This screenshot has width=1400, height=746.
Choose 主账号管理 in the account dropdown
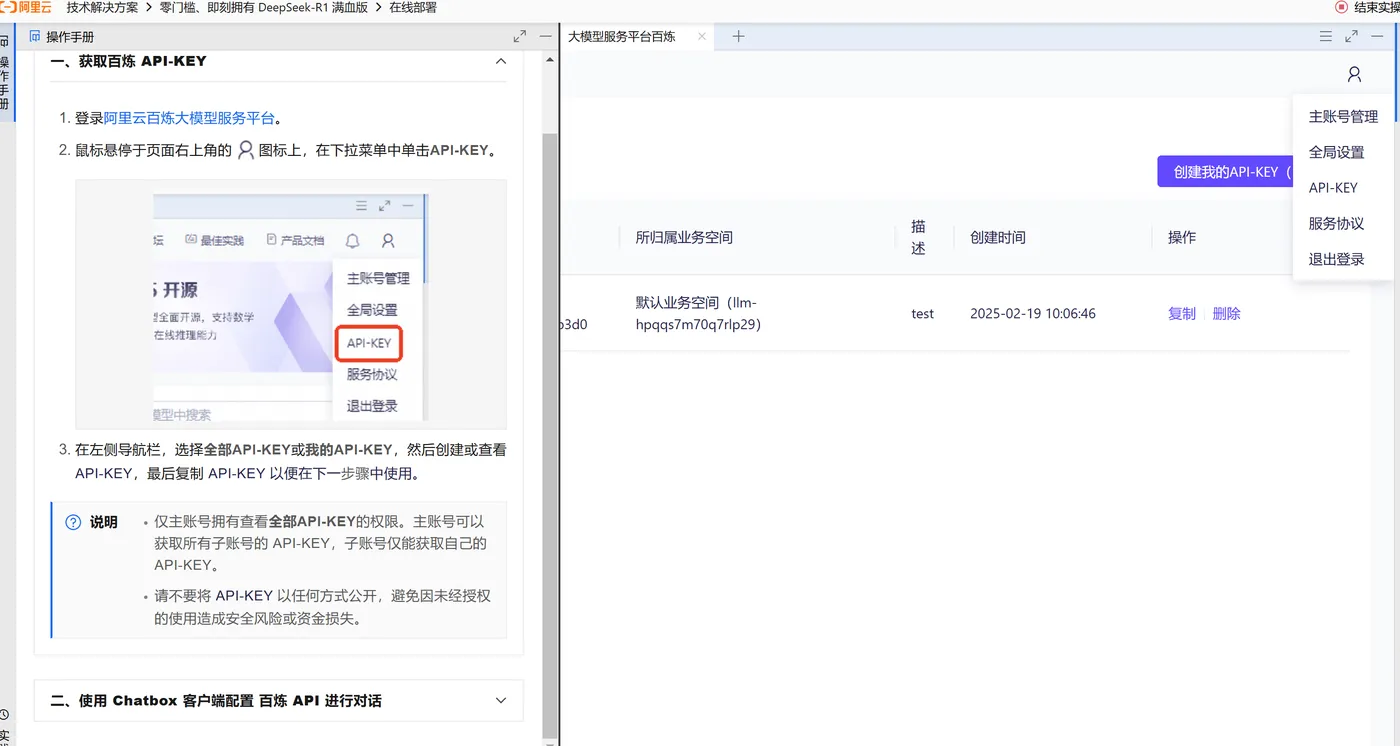point(1343,117)
